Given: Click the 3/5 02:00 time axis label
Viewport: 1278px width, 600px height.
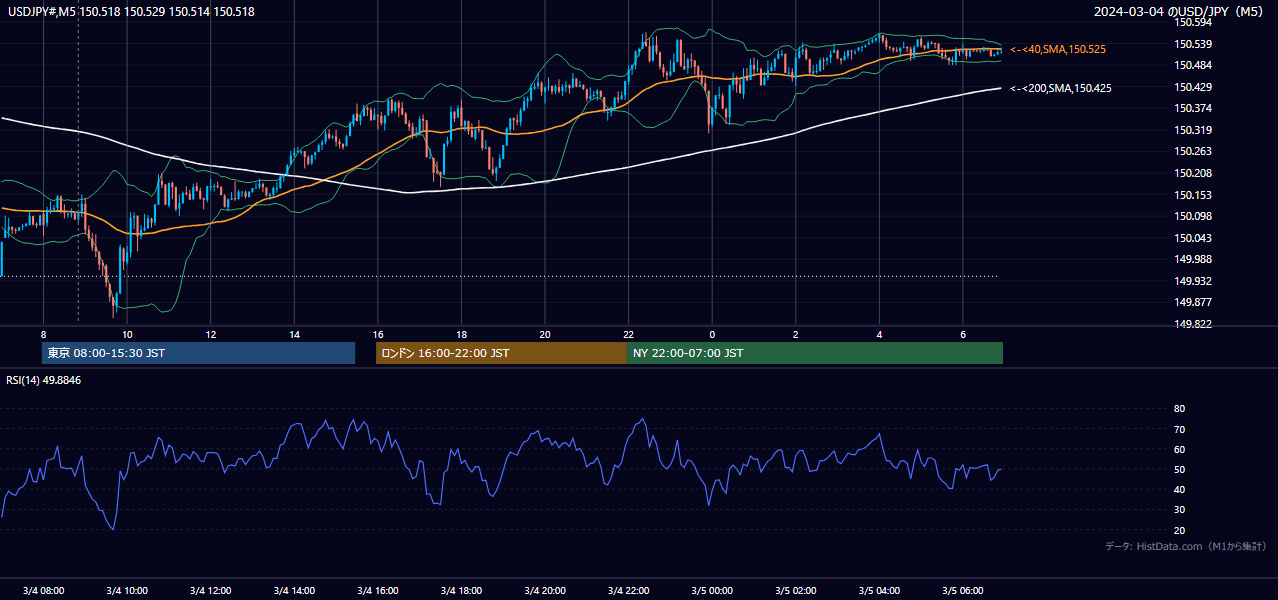Looking at the screenshot, I should [795, 590].
